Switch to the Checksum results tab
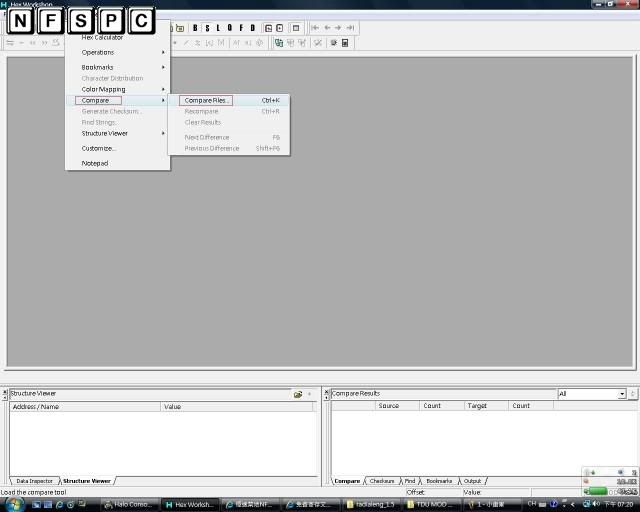640x512 pixels. (x=382, y=481)
